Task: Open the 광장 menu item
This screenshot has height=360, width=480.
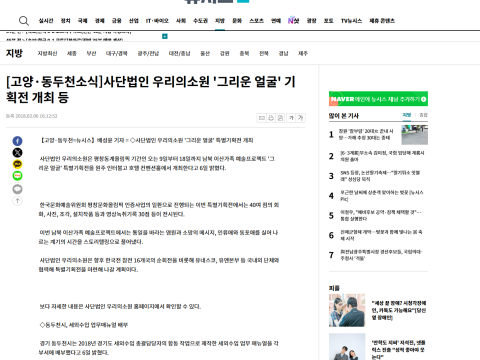Action: click(311, 21)
